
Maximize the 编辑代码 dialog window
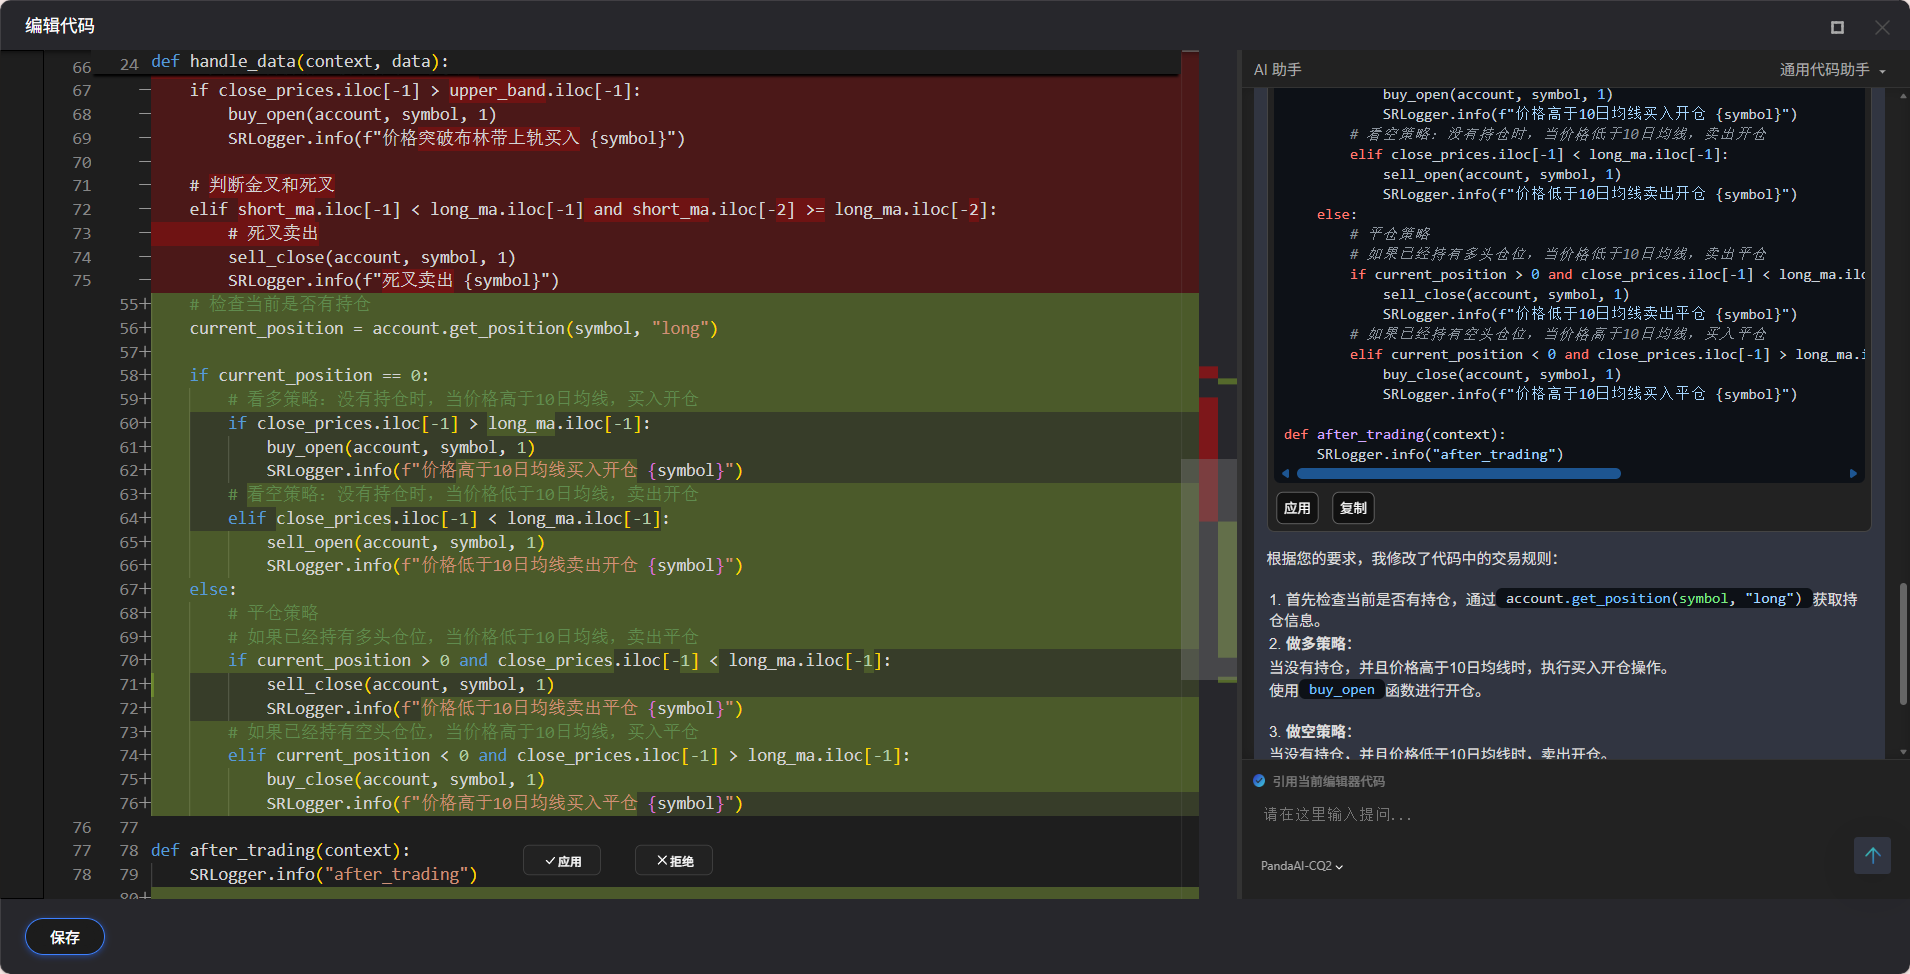[x=1837, y=27]
